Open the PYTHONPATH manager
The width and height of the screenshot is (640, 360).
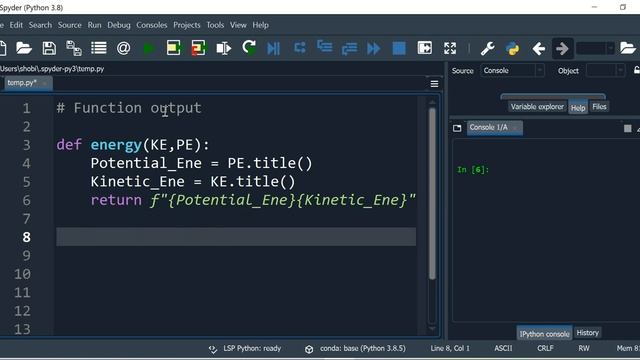[512, 49]
